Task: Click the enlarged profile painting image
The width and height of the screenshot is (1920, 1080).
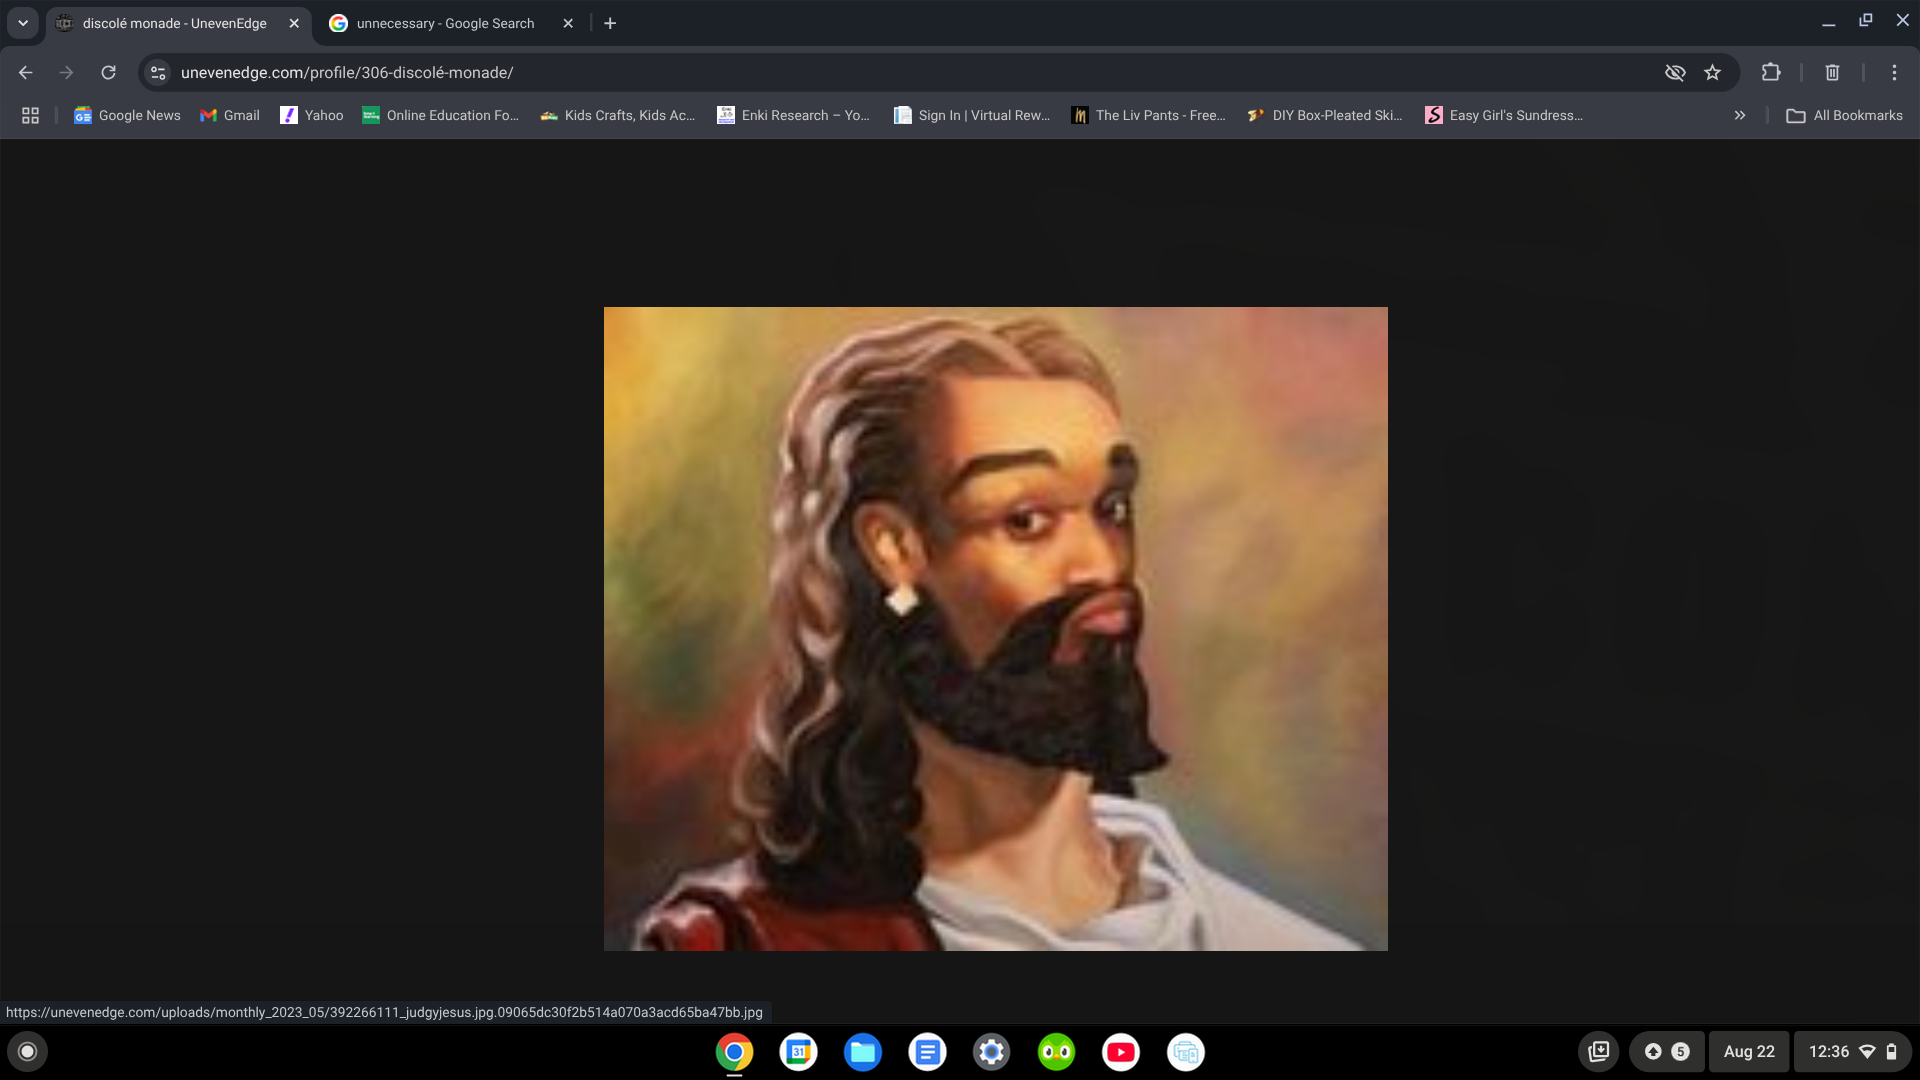Action: [996, 629]
